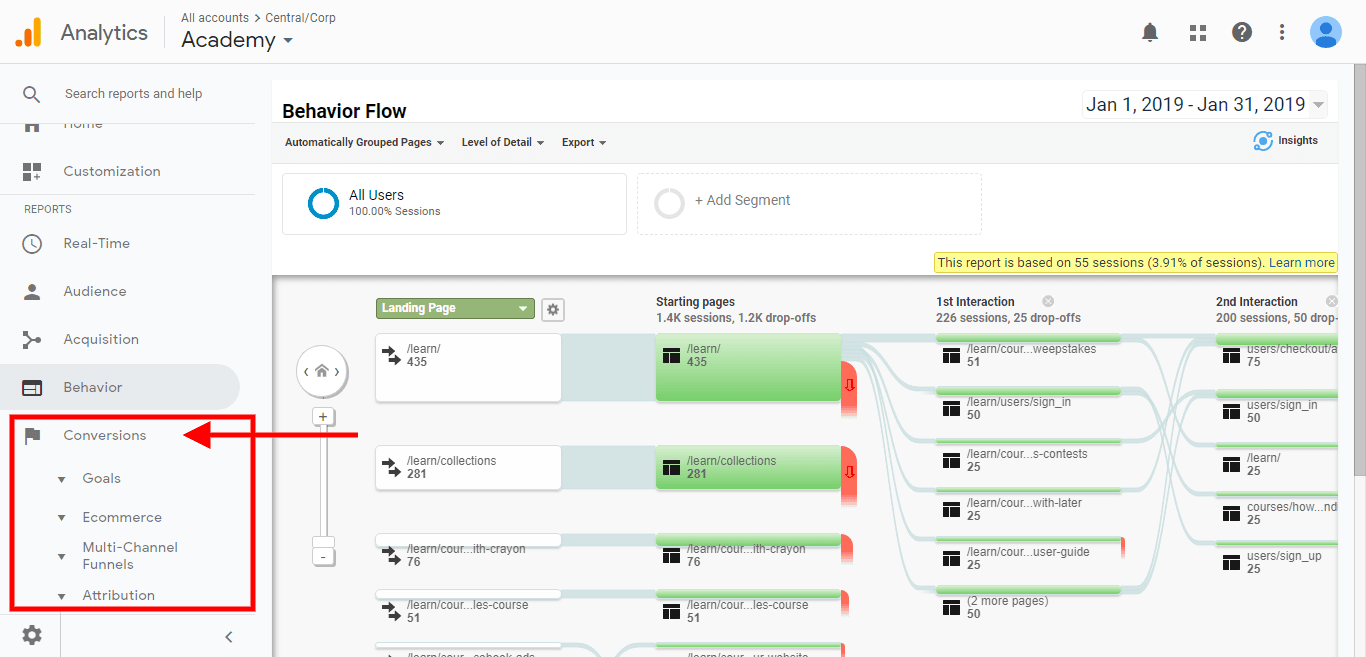Click the Learn more link
This screenshot has height=657, width=1366.
1301,263
